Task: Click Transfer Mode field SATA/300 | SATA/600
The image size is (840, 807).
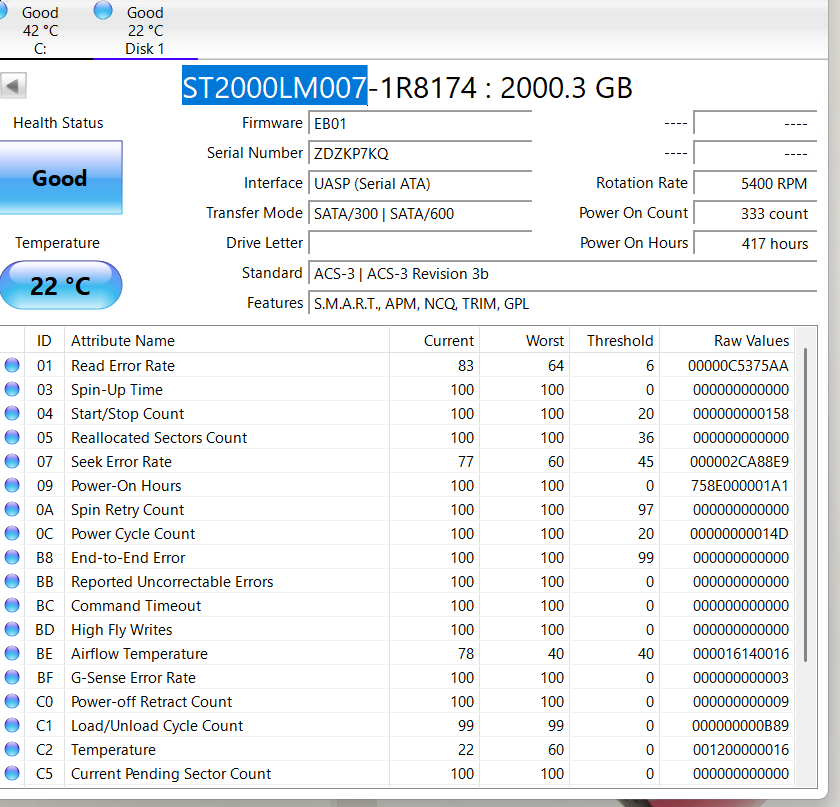Action: [x=420, y=213]
